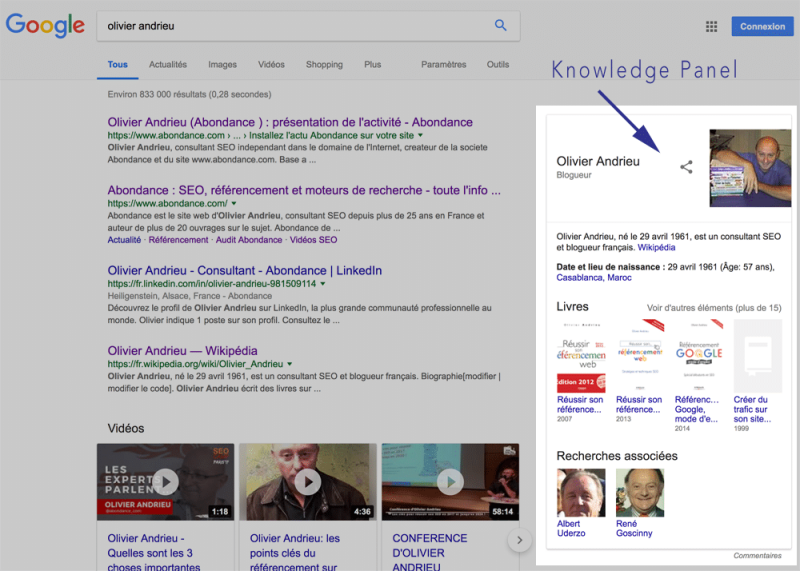Click the Actualité sitelink

coord(124,240)
